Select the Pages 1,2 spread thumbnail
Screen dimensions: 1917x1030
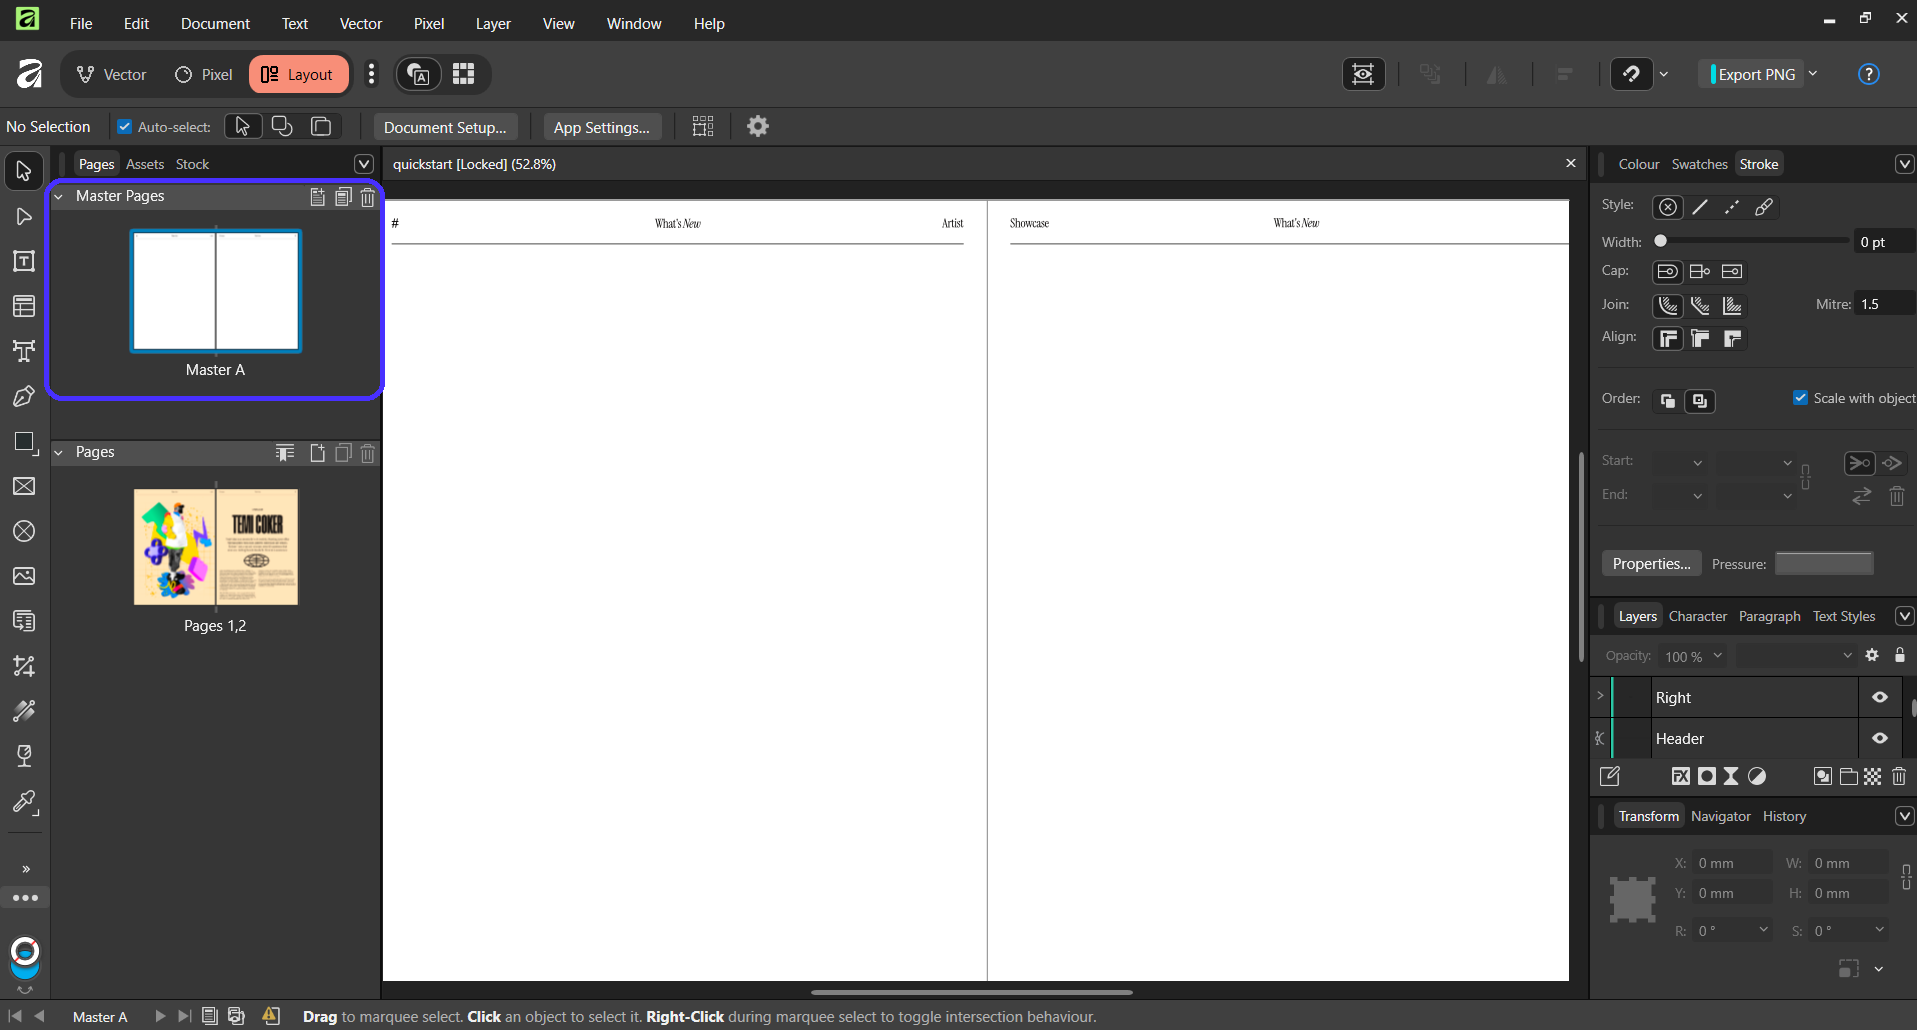pyautogui.click(x=215, y=547)
